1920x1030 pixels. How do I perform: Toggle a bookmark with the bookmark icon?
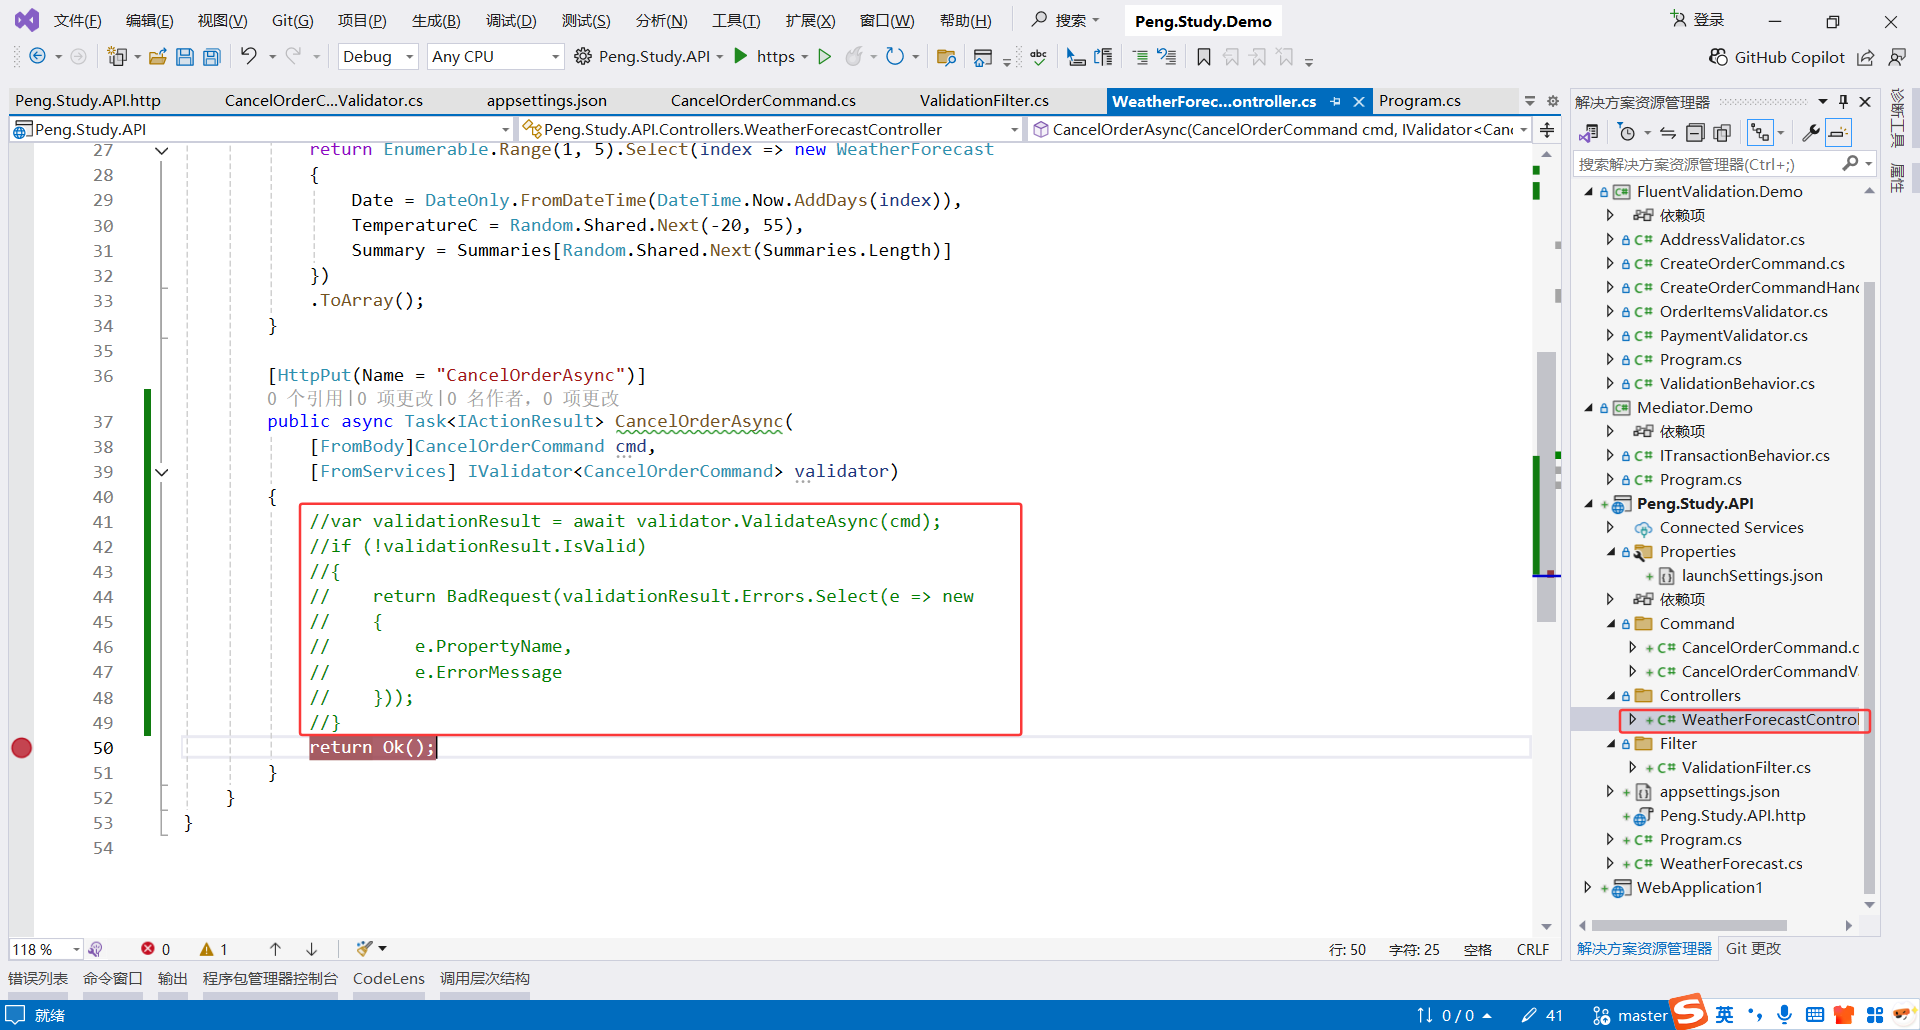click(1204, 57)
